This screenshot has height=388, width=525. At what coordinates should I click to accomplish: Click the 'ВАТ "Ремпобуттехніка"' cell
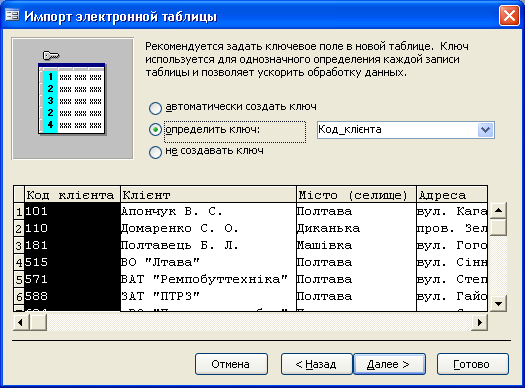(208, 279)
